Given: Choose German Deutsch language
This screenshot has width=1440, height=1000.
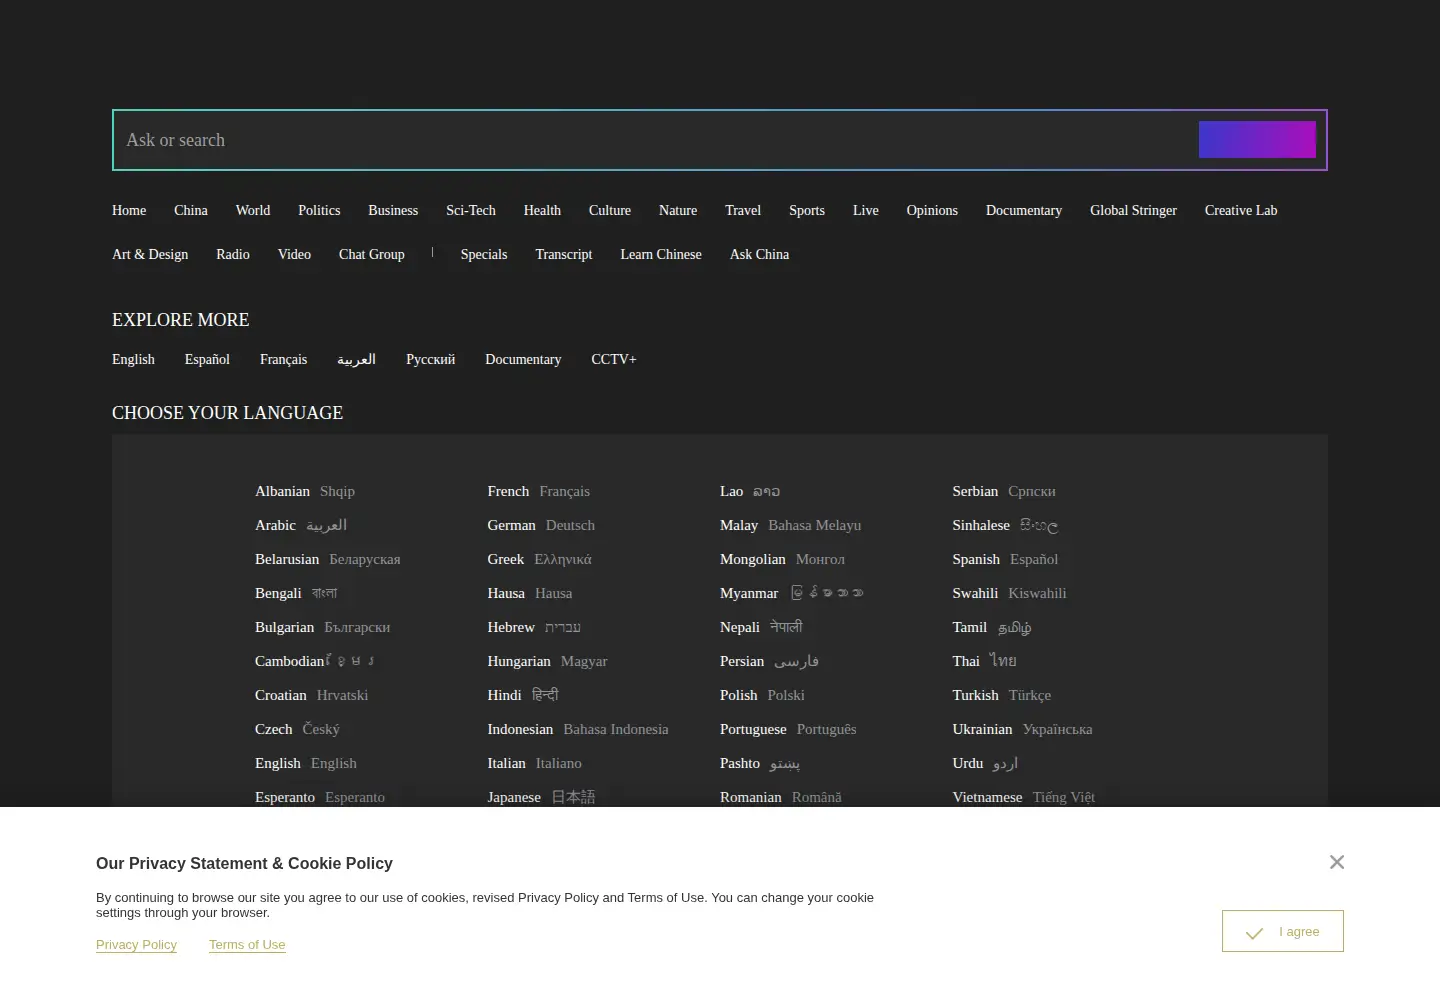Looking at the screenshot, I should [541, 525].
